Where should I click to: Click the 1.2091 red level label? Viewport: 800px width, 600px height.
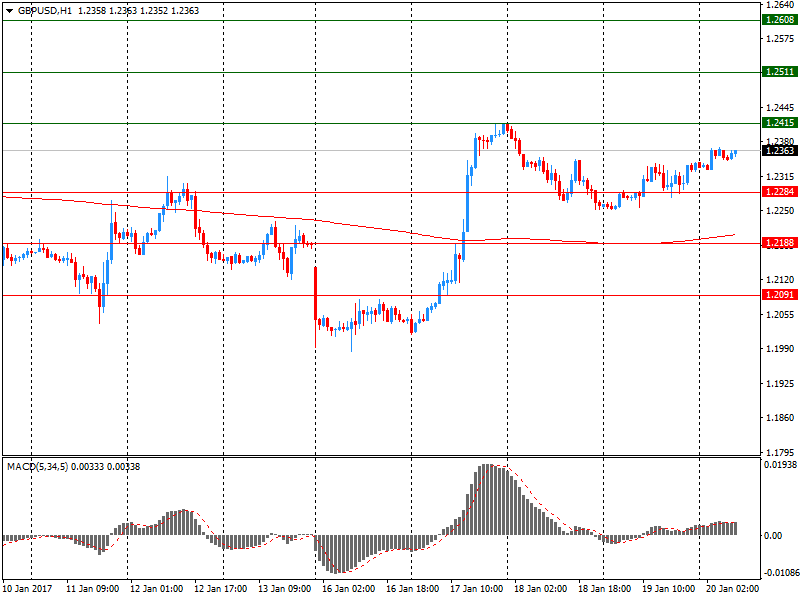pos(780,295)
